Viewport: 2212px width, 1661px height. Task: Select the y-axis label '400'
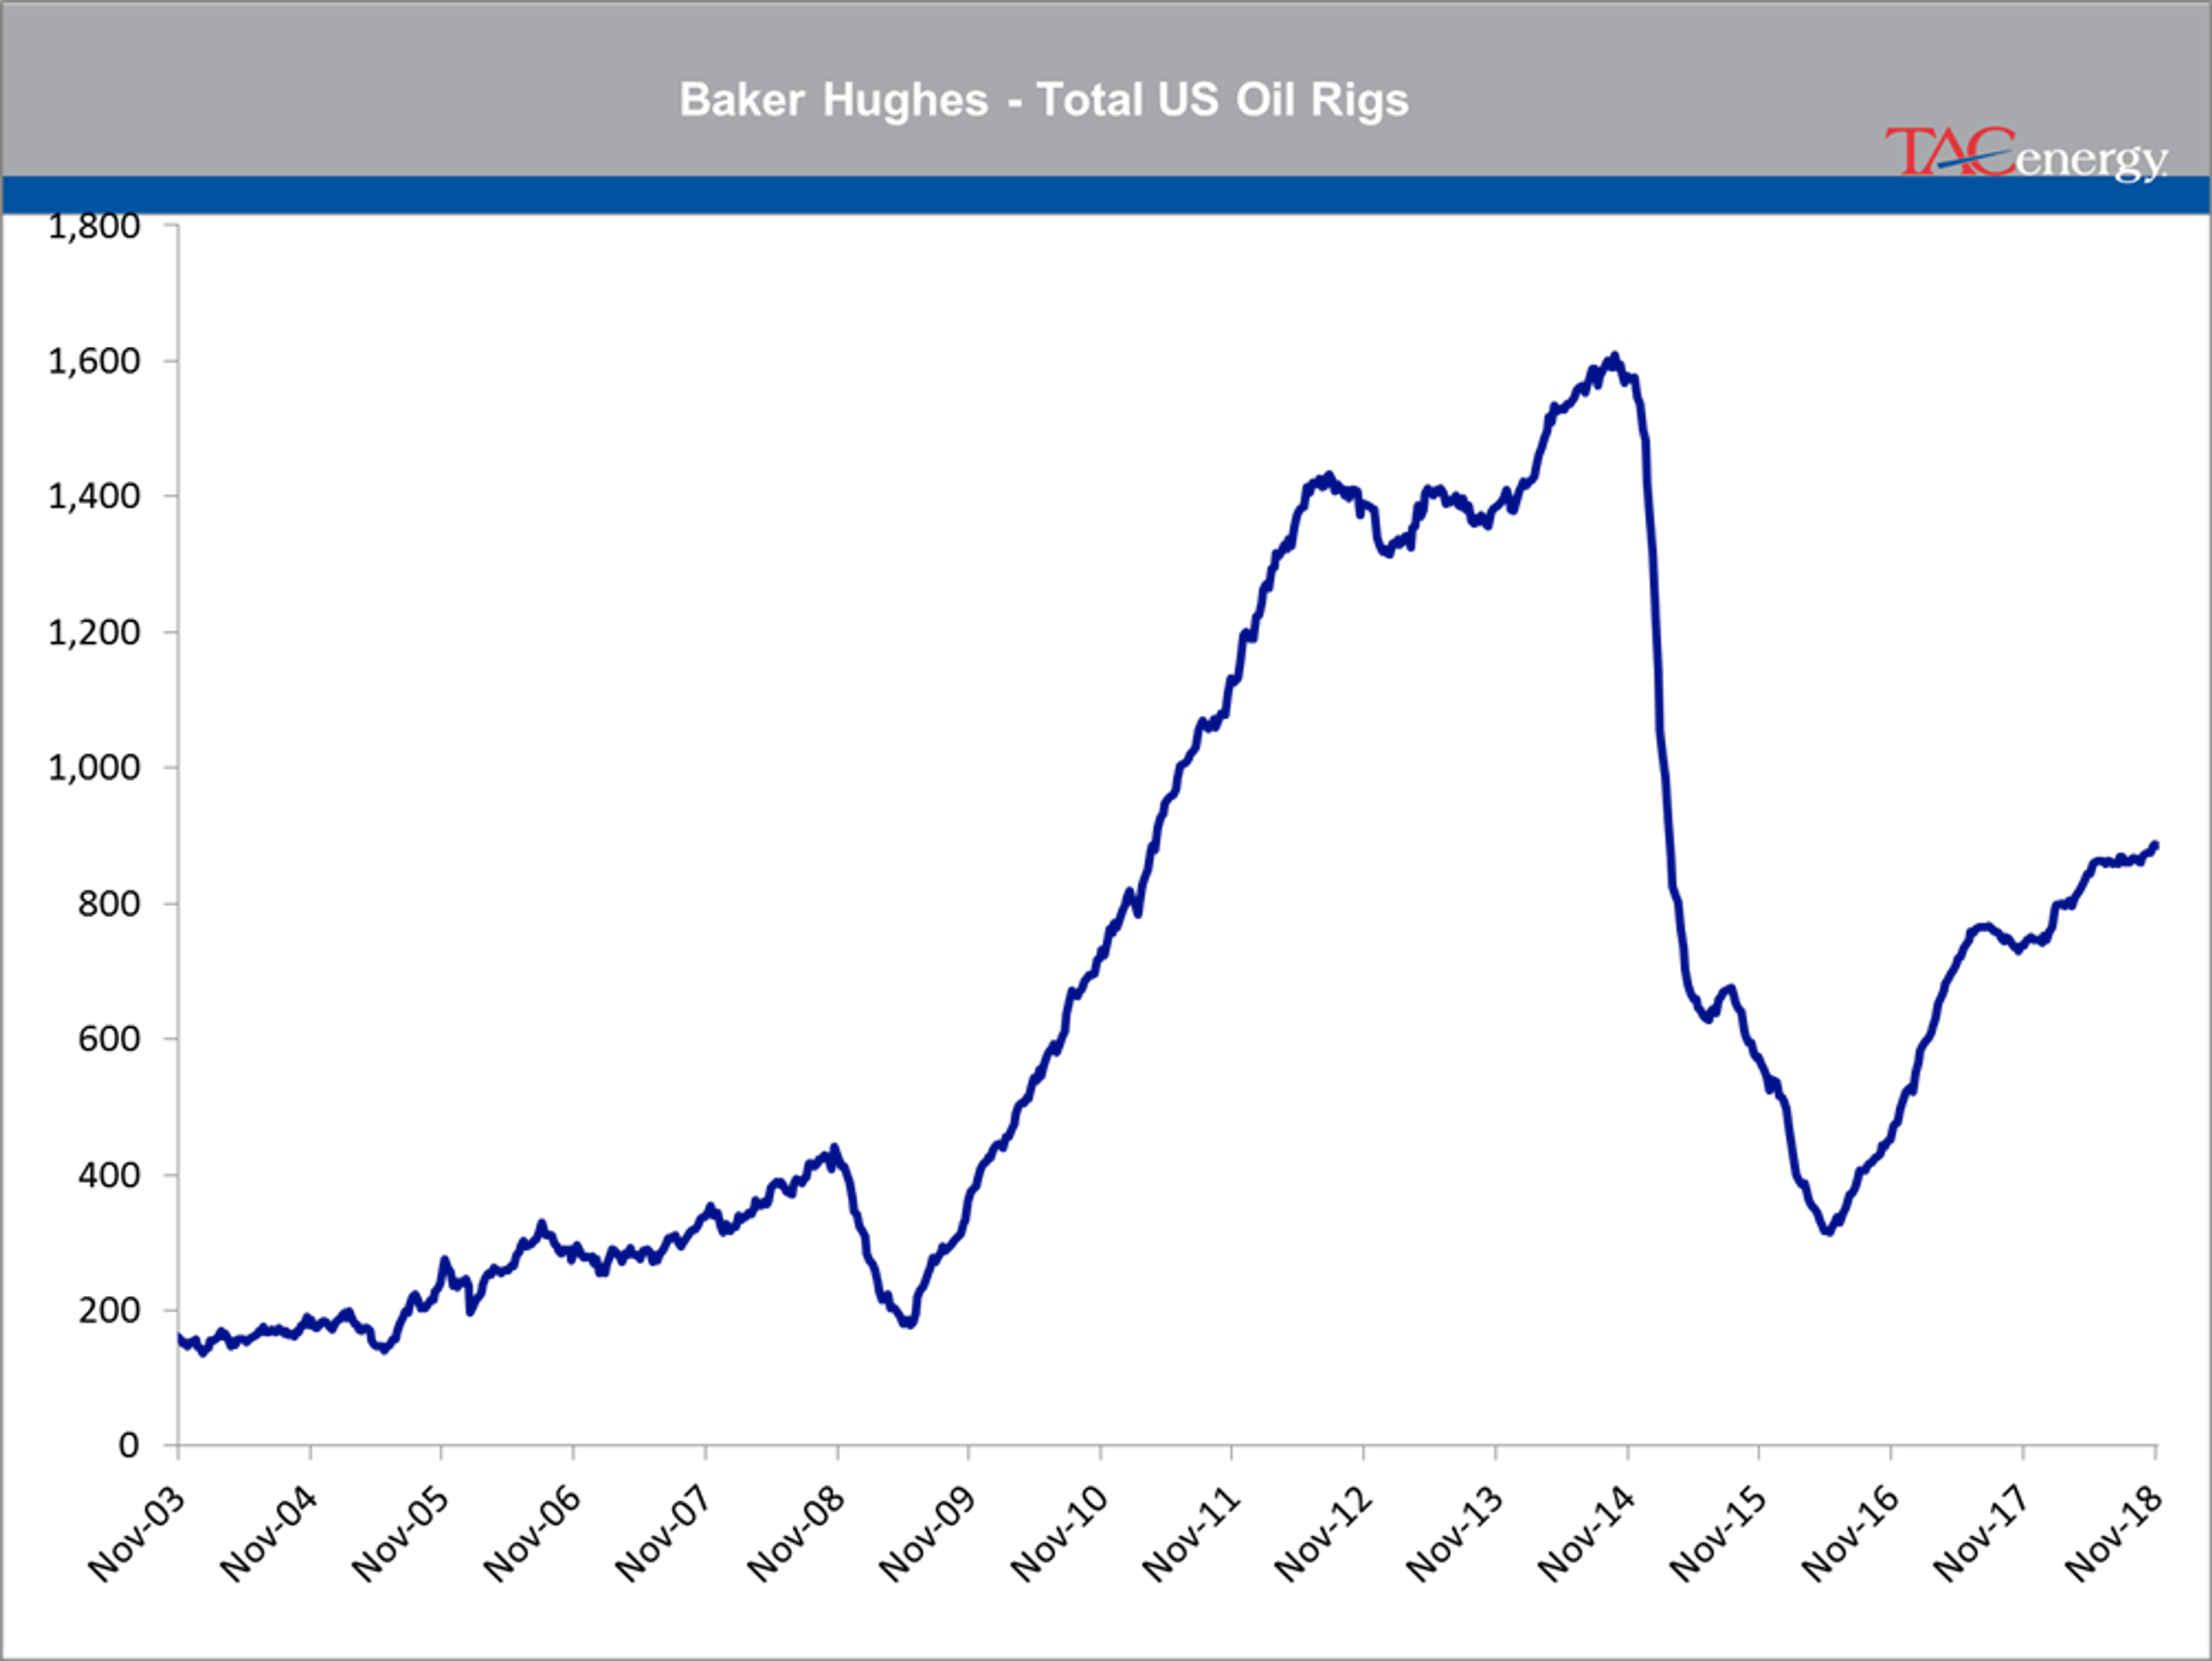pyautogui.click(x=109, y=1175)
